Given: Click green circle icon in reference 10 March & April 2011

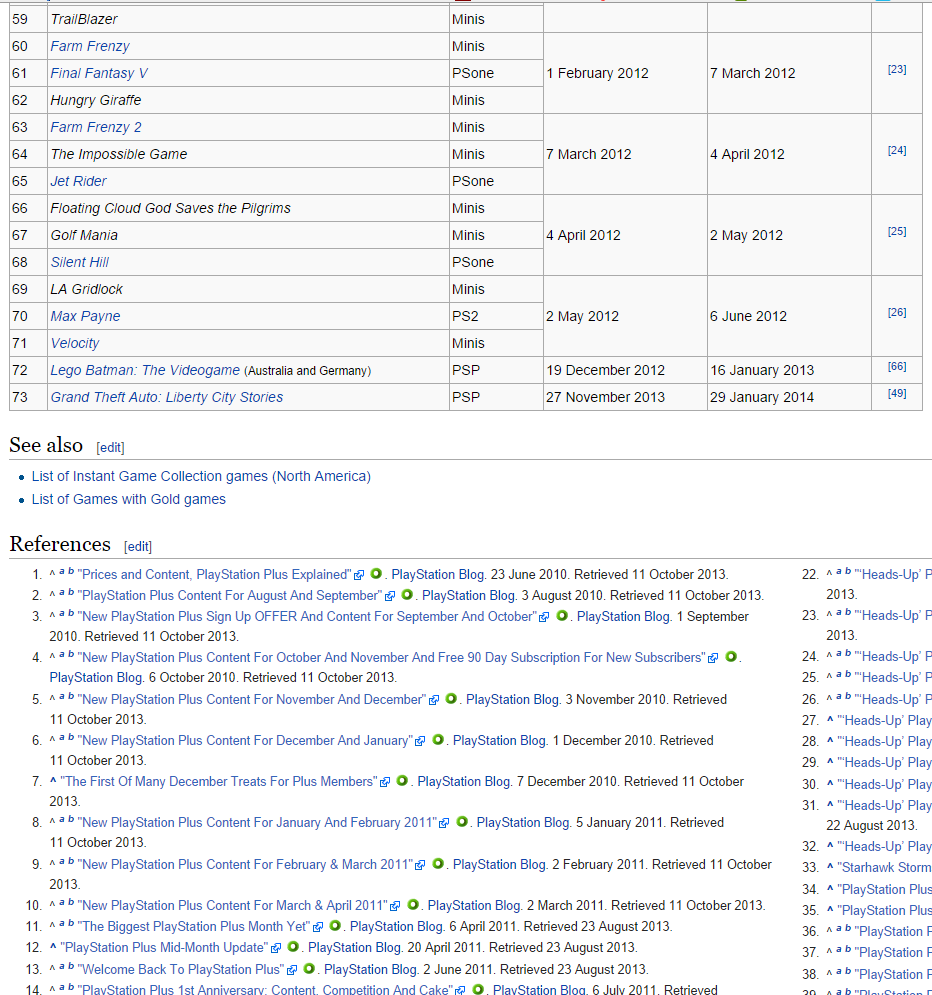Looking at the screenshot, I should (x=412, y=905).
